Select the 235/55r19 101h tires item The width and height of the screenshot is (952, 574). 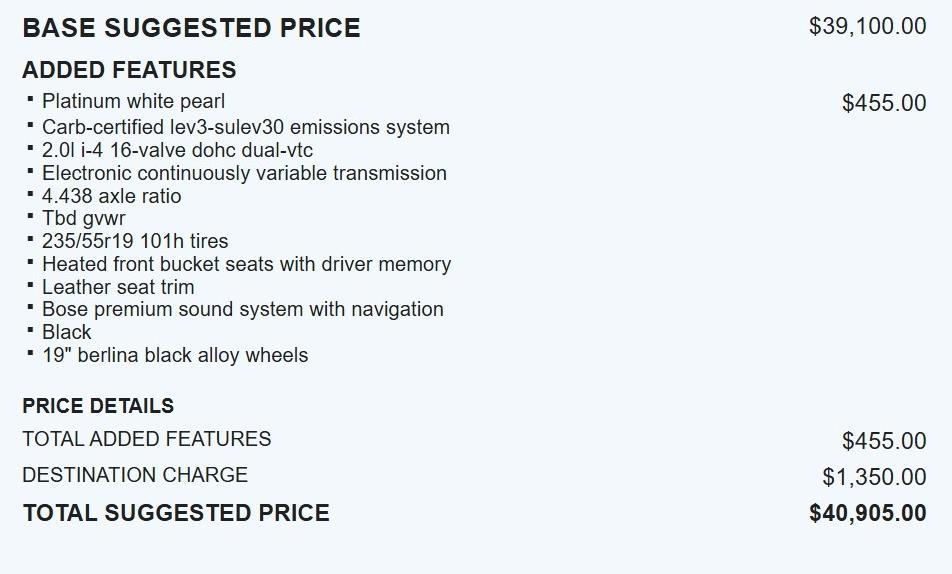[135, 241]
